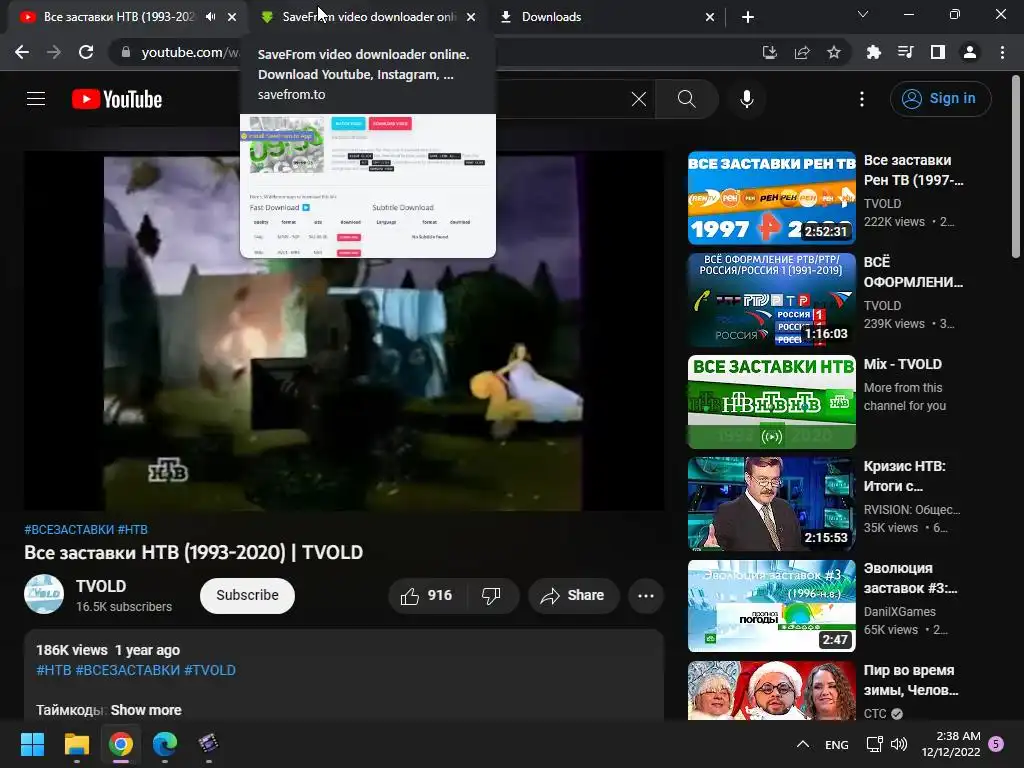Viewport: 1024px width, 768px height.
Task: Open media controls in Chrome toolbar
Action: 905,52
